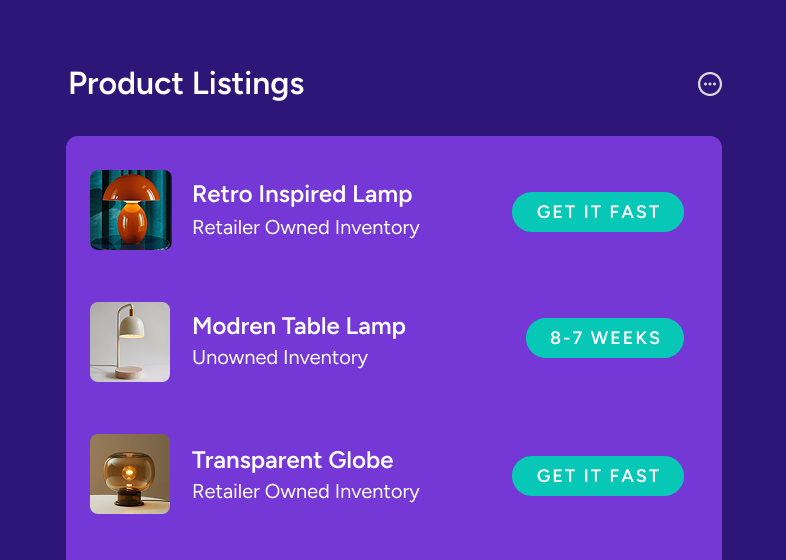
Task: Select the Transparent Globe lamp thumbnail
Action: tap(130, 474)
